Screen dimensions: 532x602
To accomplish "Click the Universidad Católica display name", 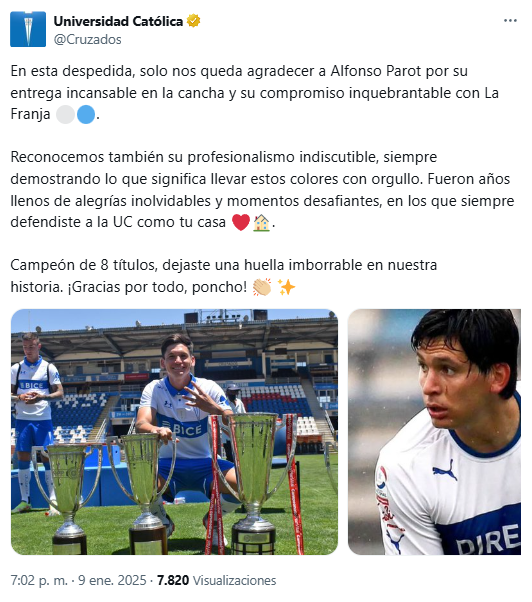I will pyautogui.click(x=118, y=21).
